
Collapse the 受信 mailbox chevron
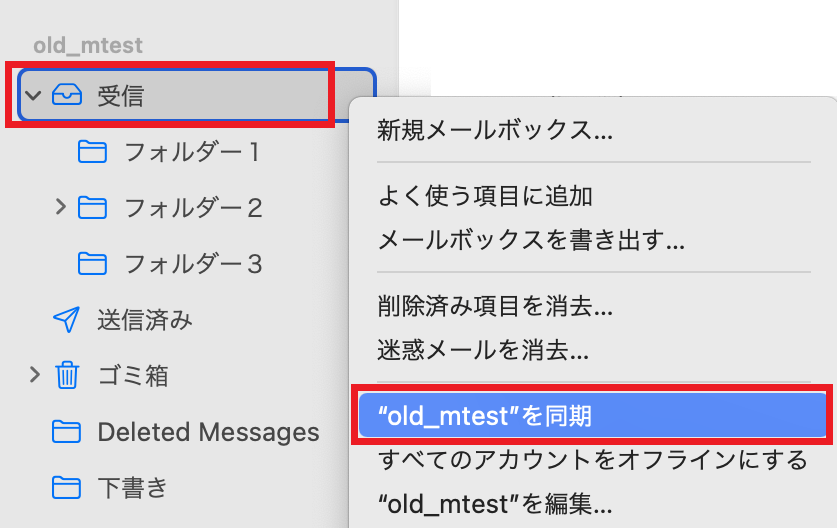coord(33,96)
